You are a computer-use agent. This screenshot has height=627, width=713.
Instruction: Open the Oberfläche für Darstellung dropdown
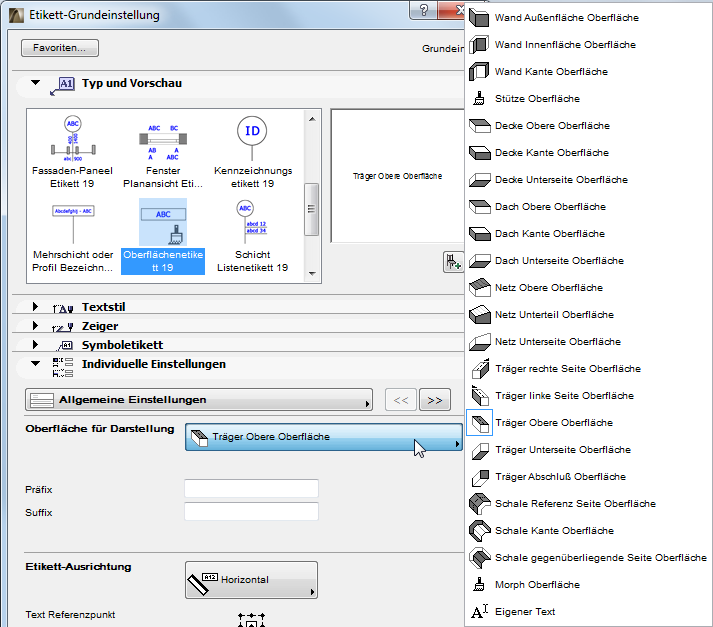(324, 437)
